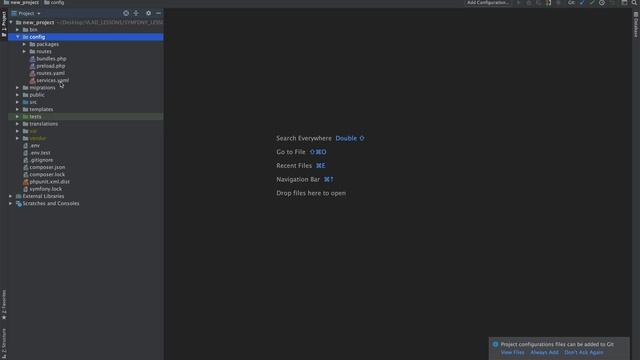Open Project panel settings gear
The width and height of the screenshot is (640, 360).
149,13
